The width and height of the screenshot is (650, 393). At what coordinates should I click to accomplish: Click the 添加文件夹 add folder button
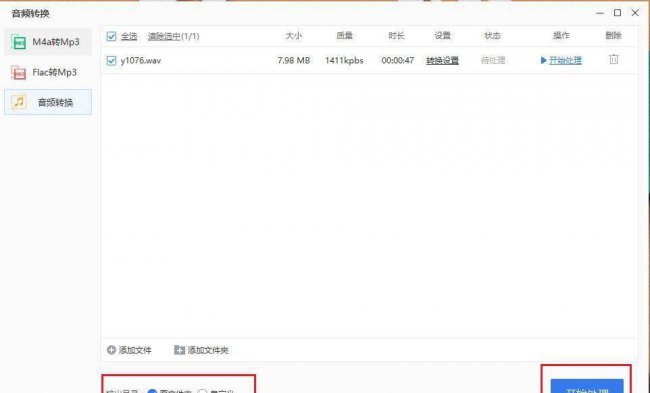point(201,350)
